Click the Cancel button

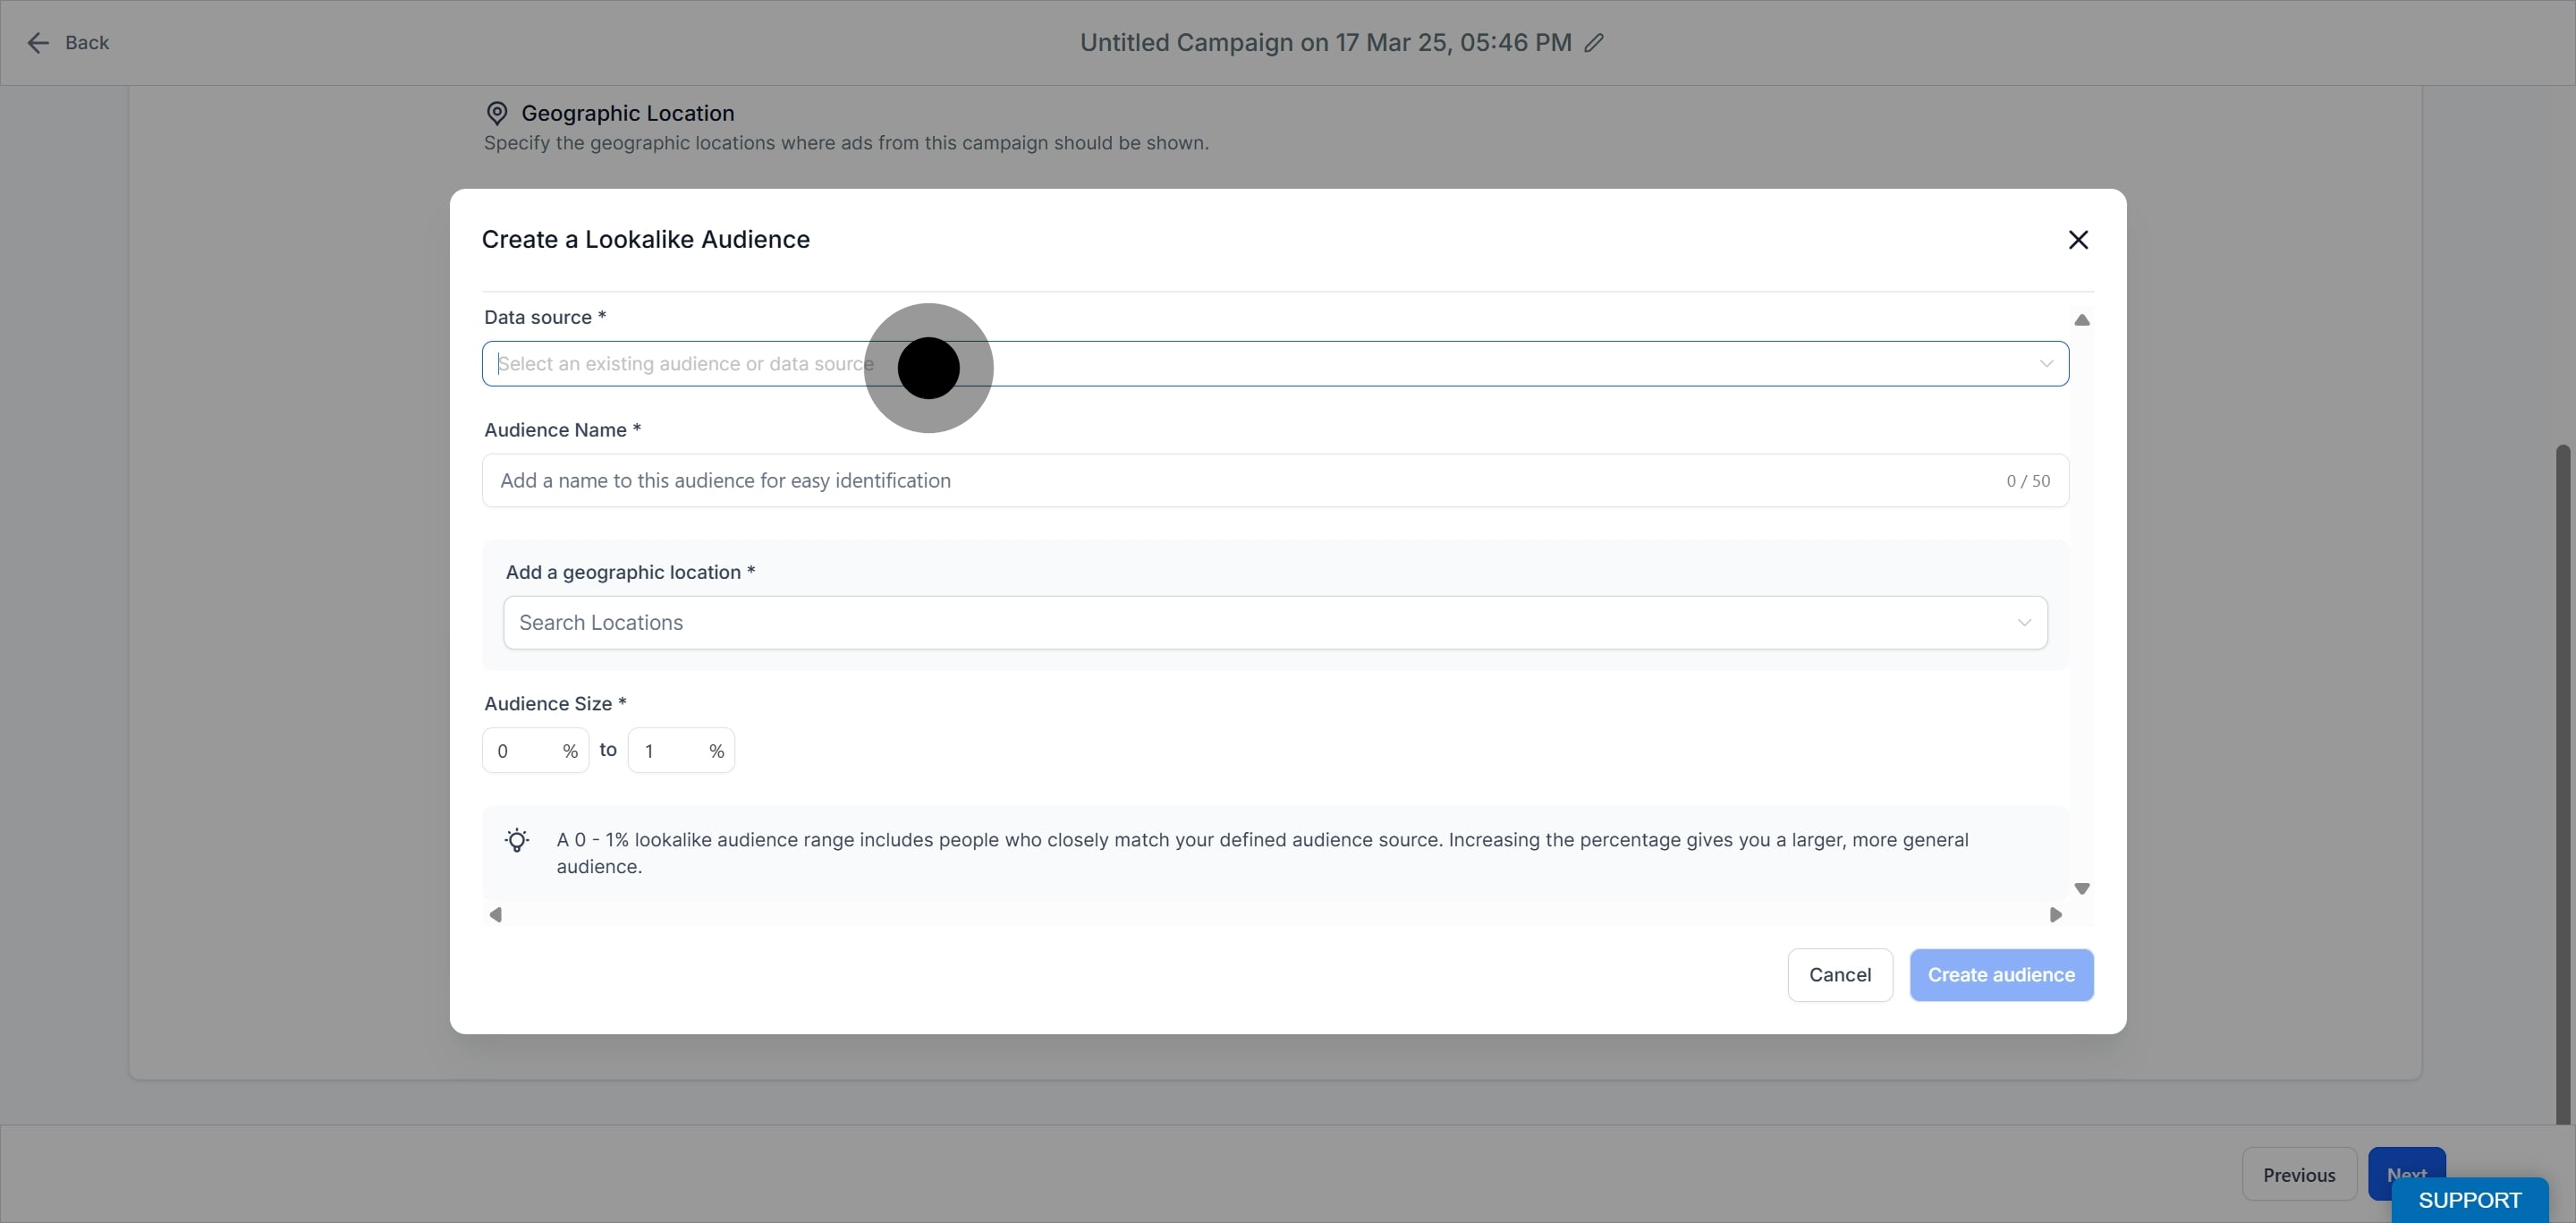[1840, 975]
